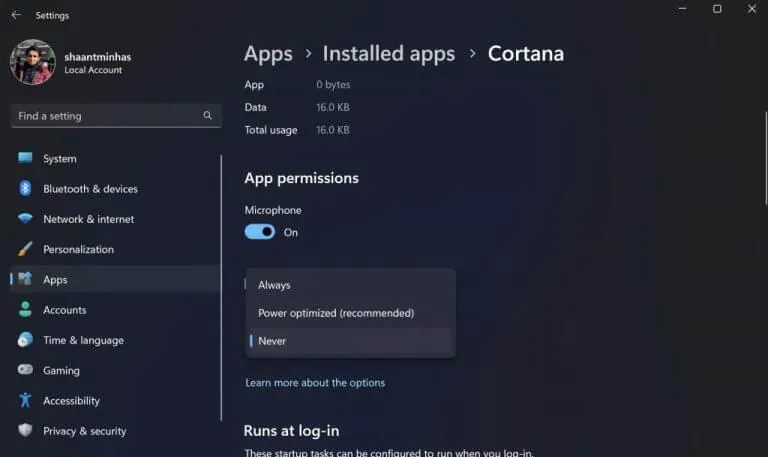Turn off the Microphone permission toggle
Image resolution: width=768 pixels, height=457 pixels.
click(x=260, y=232)
